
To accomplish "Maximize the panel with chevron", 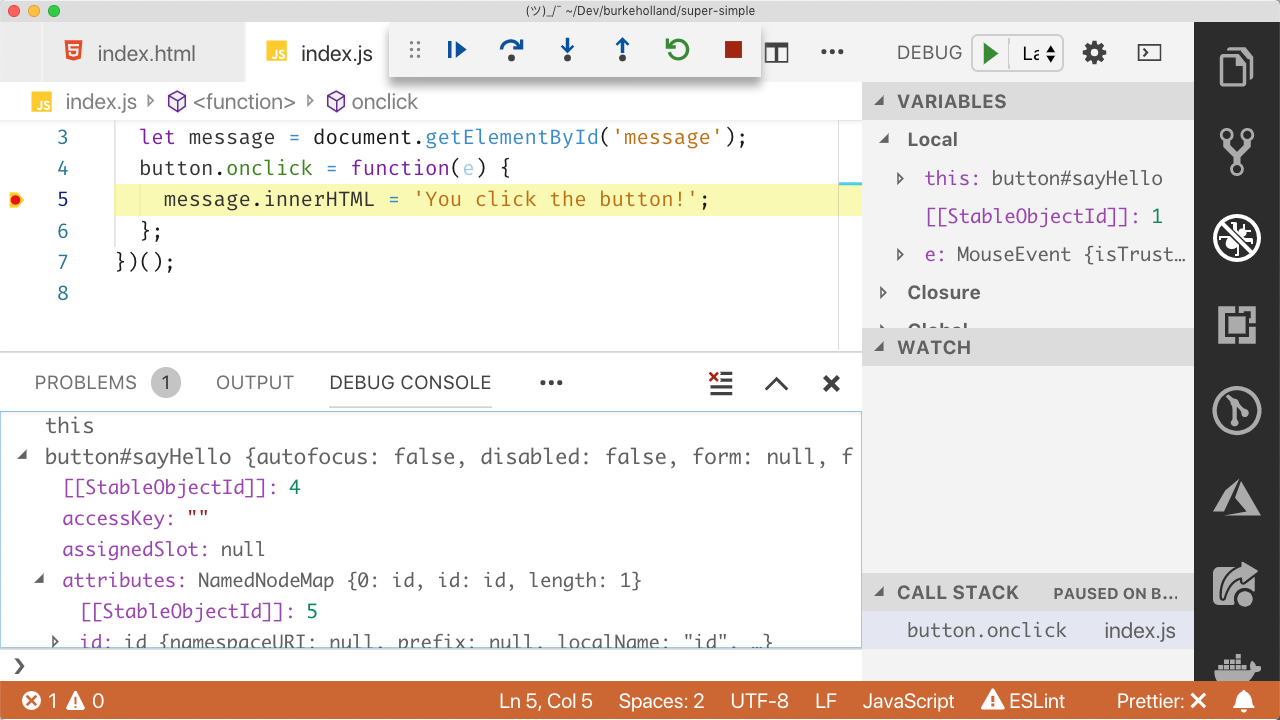I will tap(777, 384).
